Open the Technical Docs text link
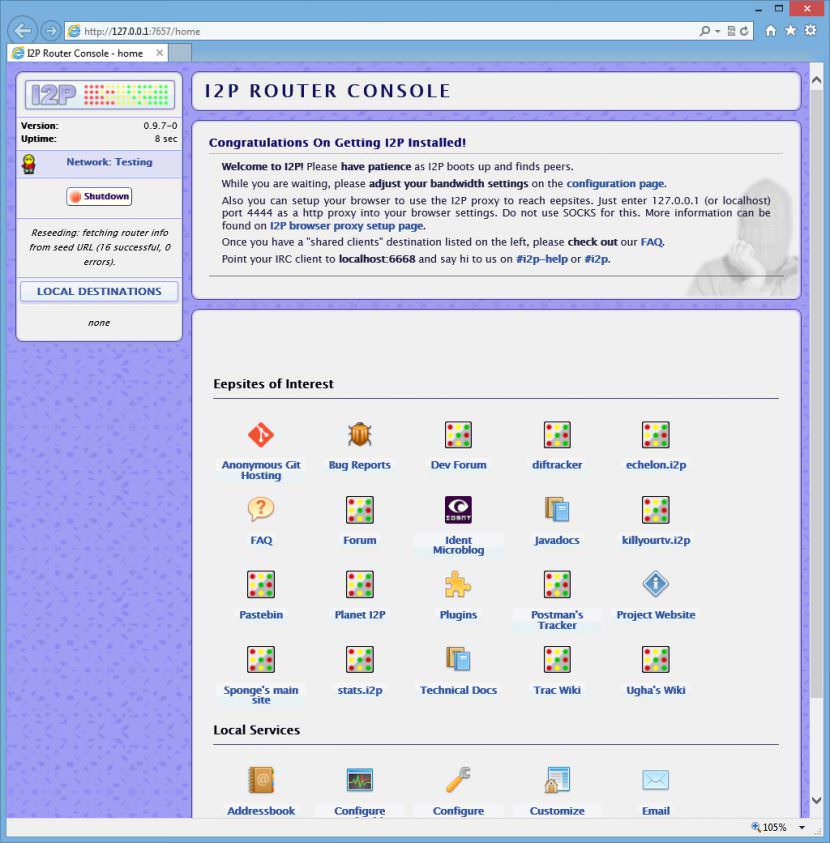Screen dimensions: 830x843 point(458,690)
